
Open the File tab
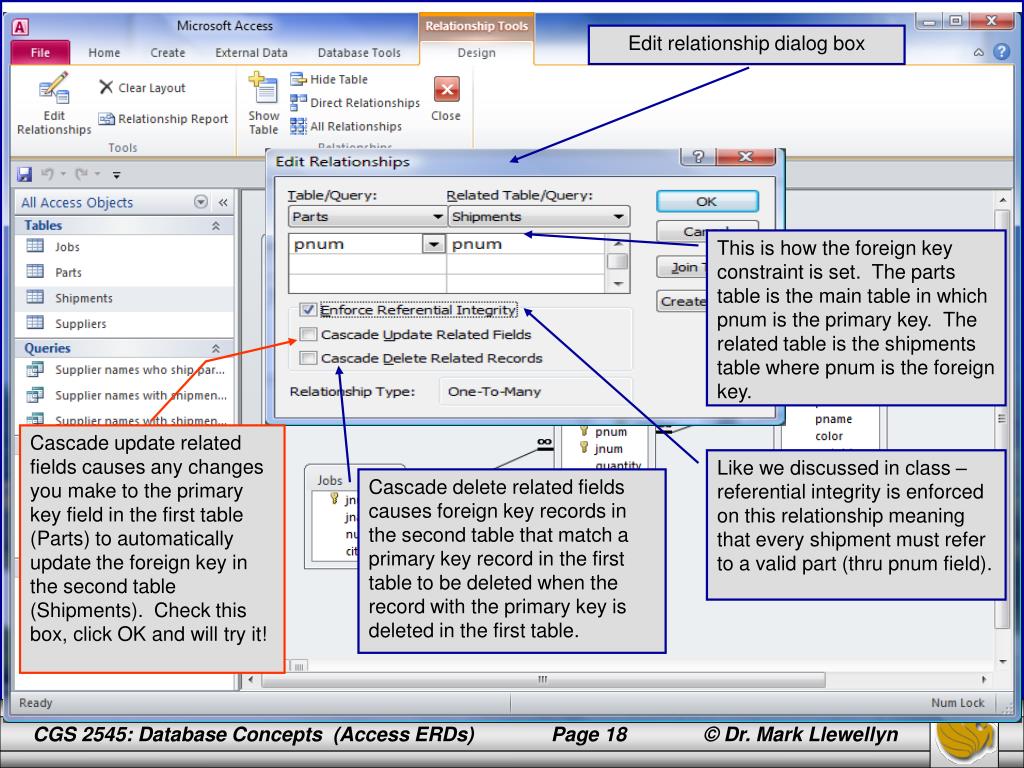tap(40, 53)
